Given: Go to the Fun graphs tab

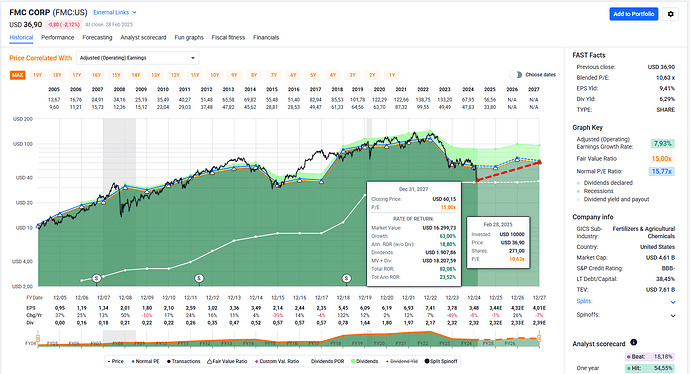Looking at the screenshot, I should click(189, 37).
